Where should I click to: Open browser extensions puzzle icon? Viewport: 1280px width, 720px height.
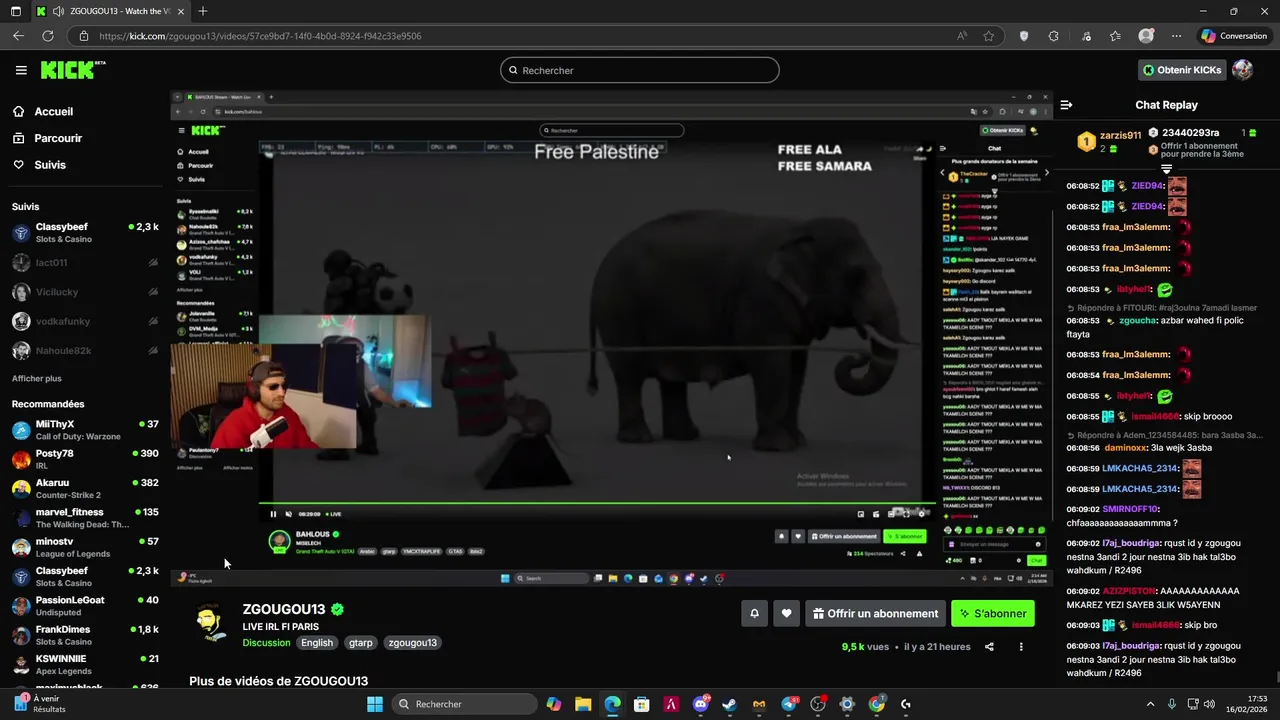tap(1053, 36)
